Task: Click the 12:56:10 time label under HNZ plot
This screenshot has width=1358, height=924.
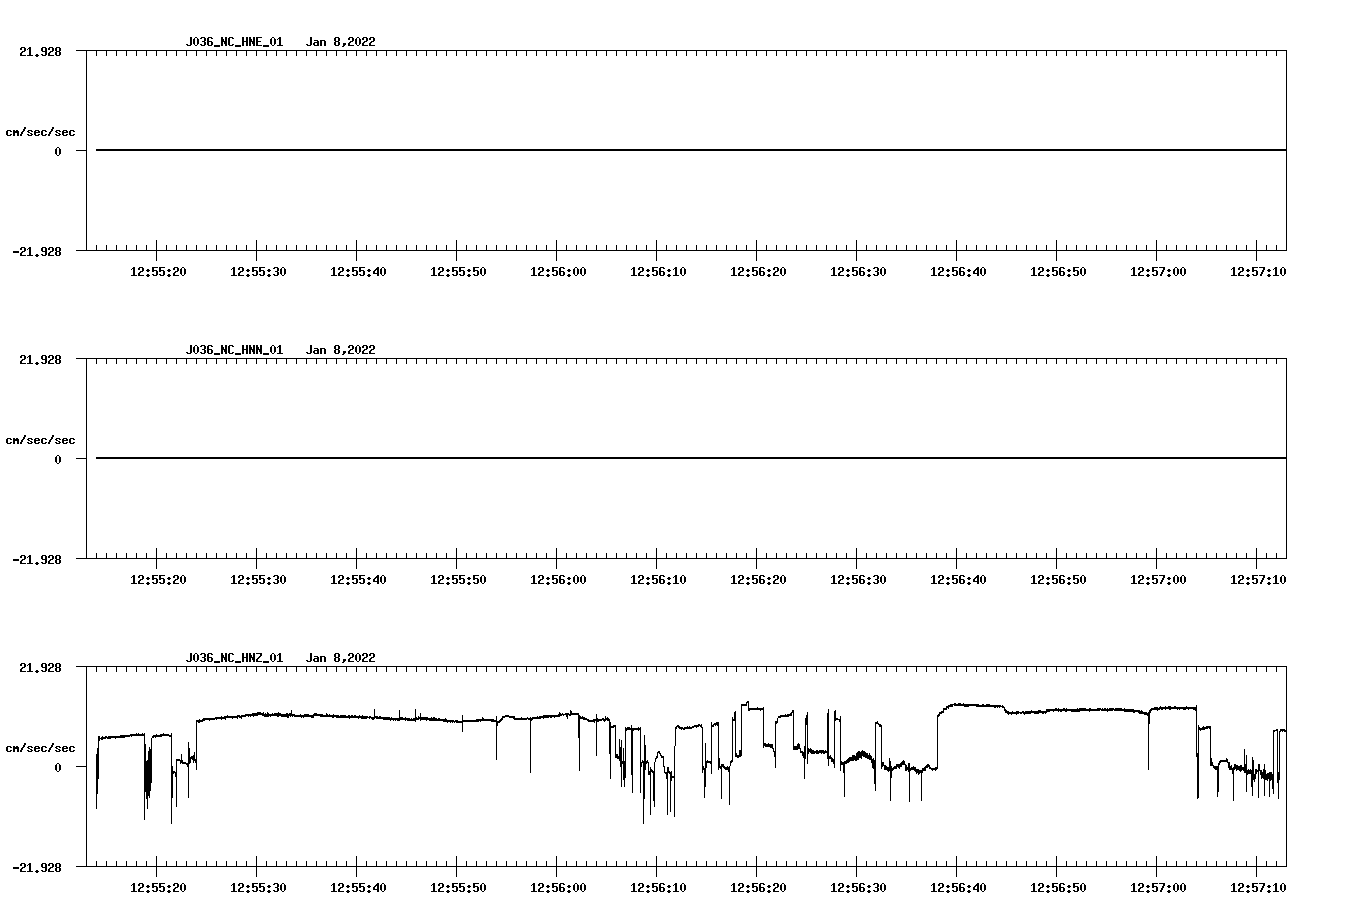Action: pyautogui.click(x=658, y=888)
